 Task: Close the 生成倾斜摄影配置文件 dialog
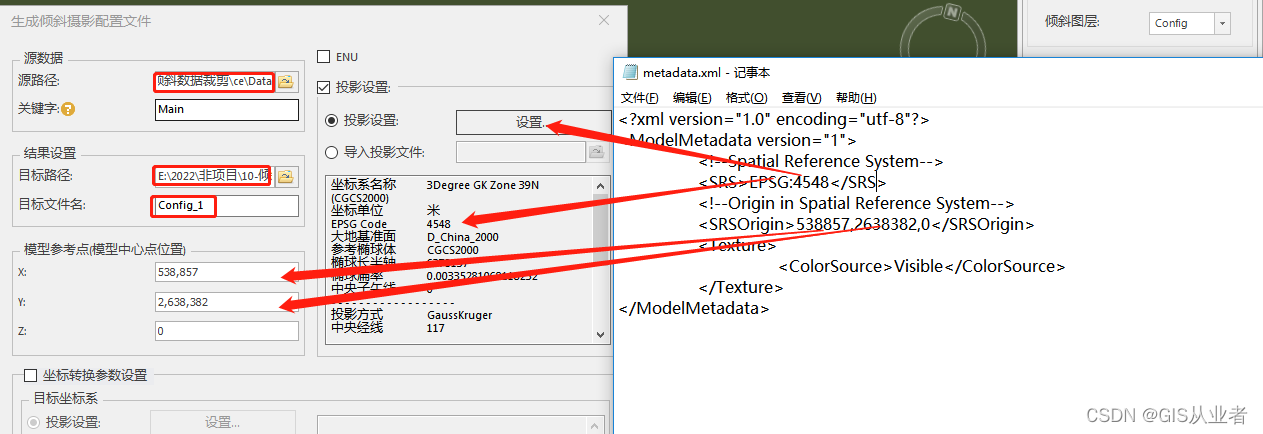click(x=604, y=20)
